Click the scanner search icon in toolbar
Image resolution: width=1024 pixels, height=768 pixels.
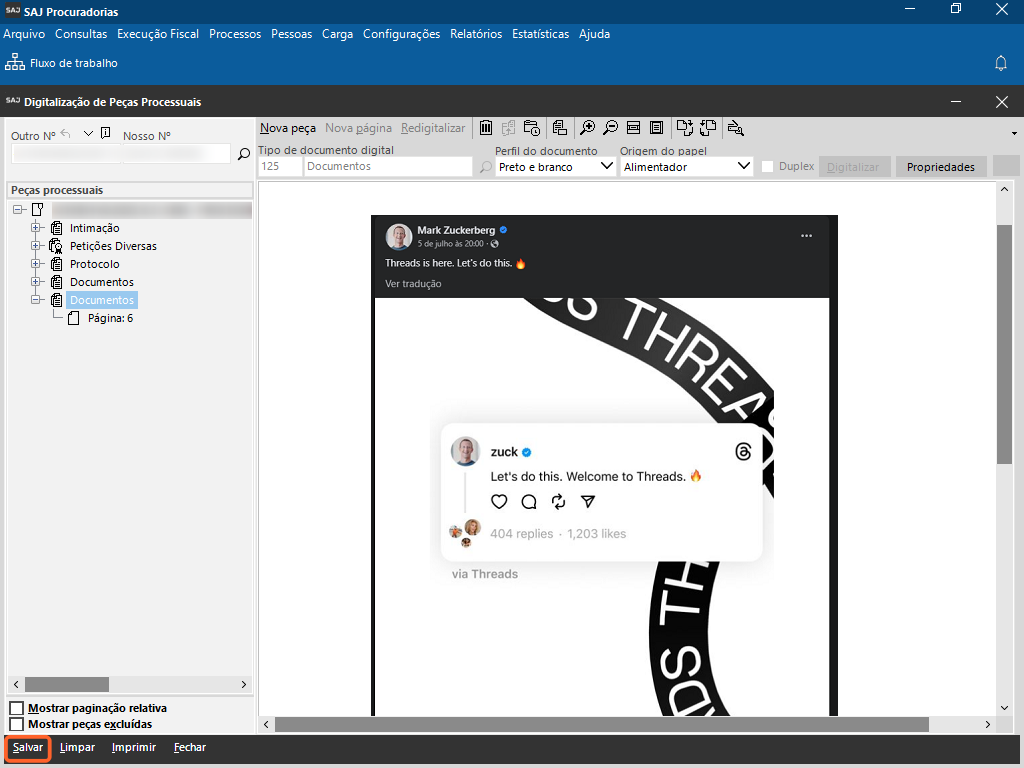coord(735,128)
